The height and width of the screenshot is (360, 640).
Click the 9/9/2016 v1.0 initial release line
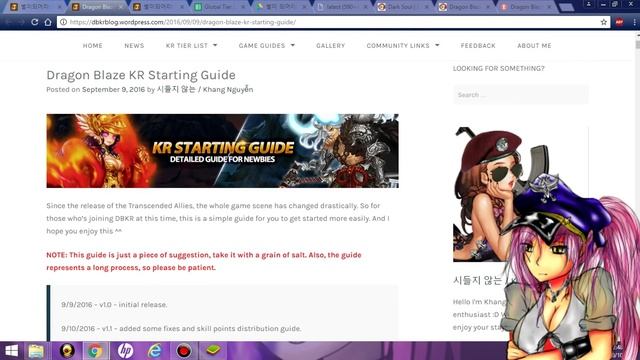(114, 304)
